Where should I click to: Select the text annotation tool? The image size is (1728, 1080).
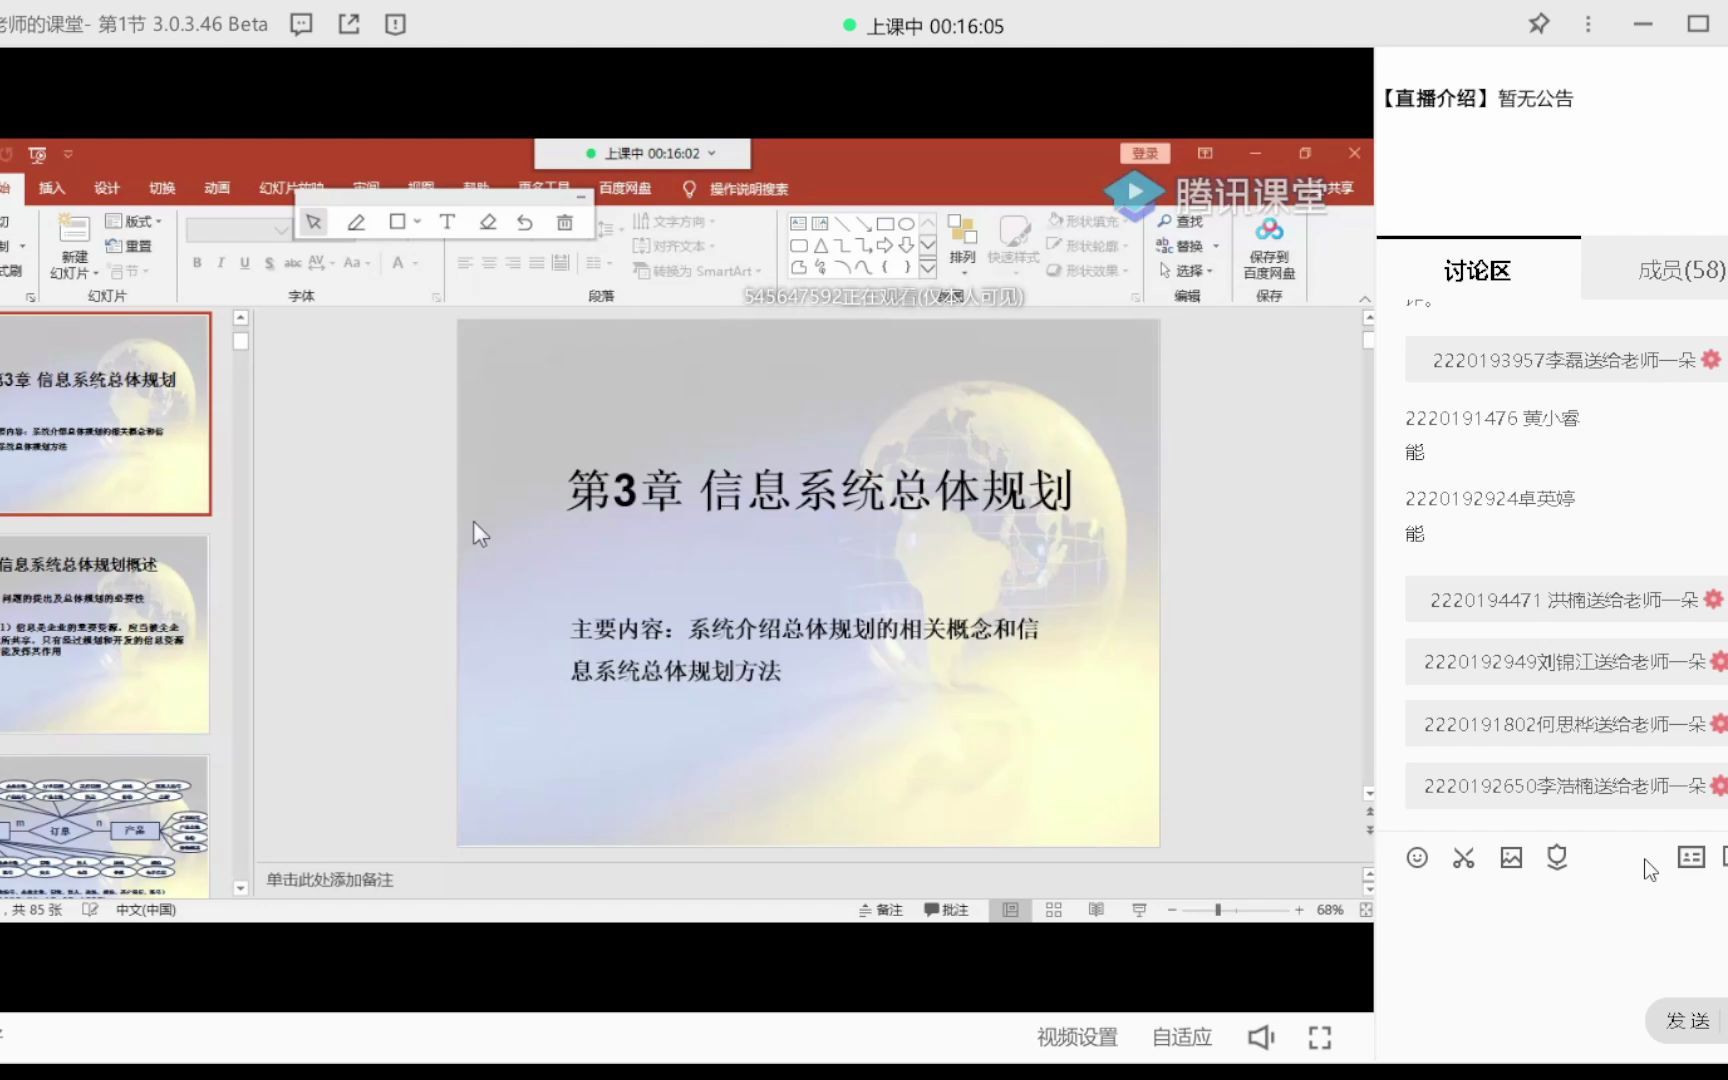pyautogui.click(x=447, y=222)
